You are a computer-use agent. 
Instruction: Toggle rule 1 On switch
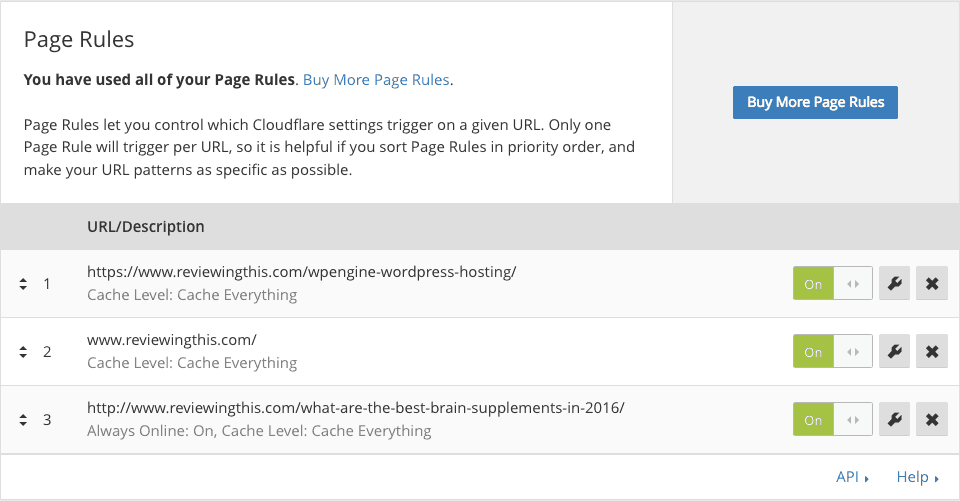tap(833, 283)
